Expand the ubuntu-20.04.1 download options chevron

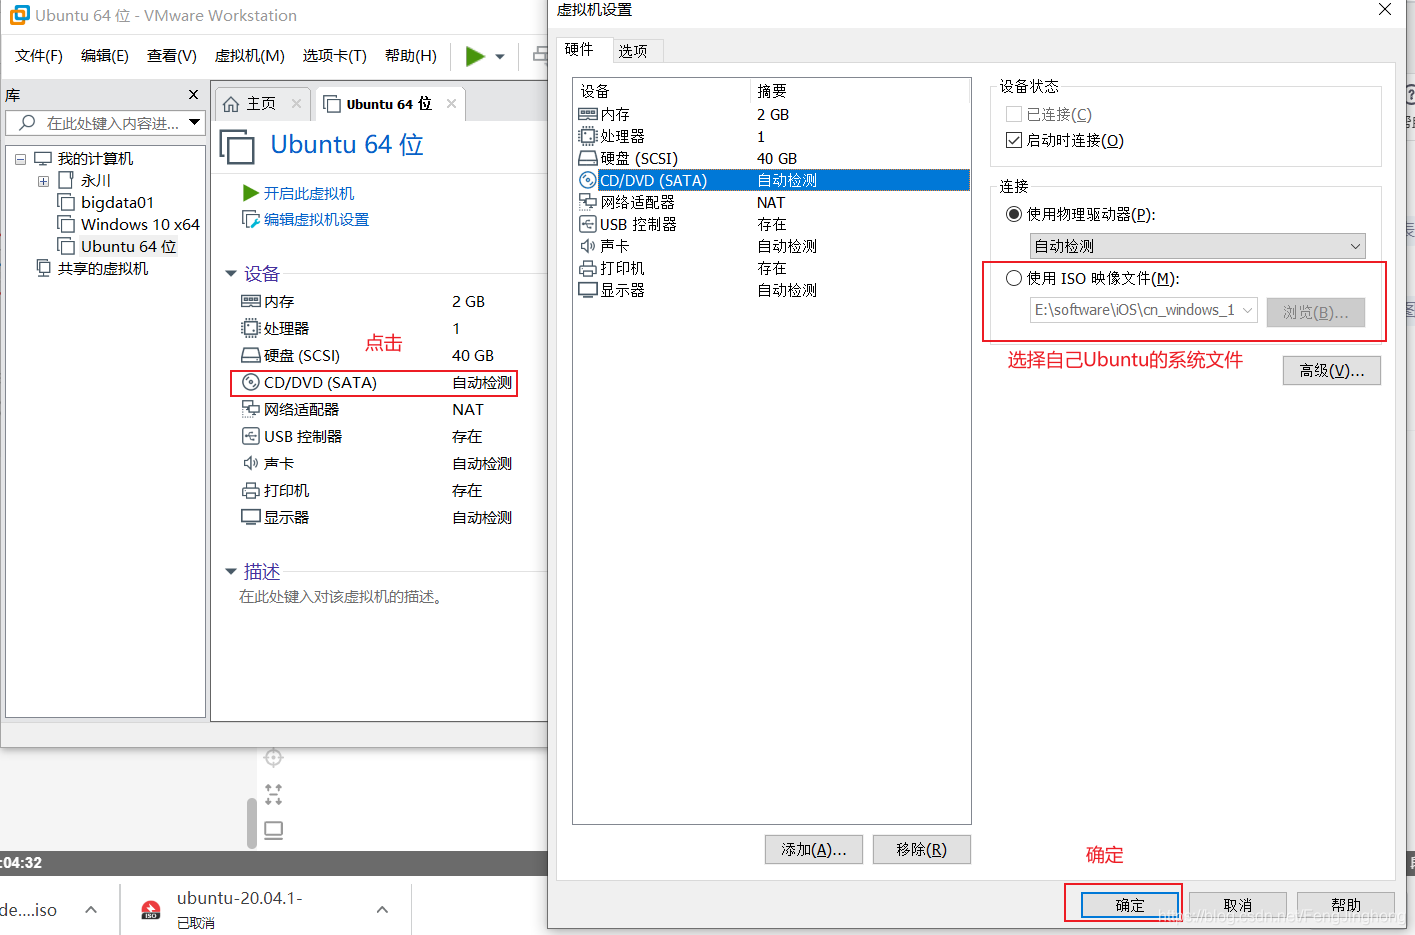click(382, 909)
